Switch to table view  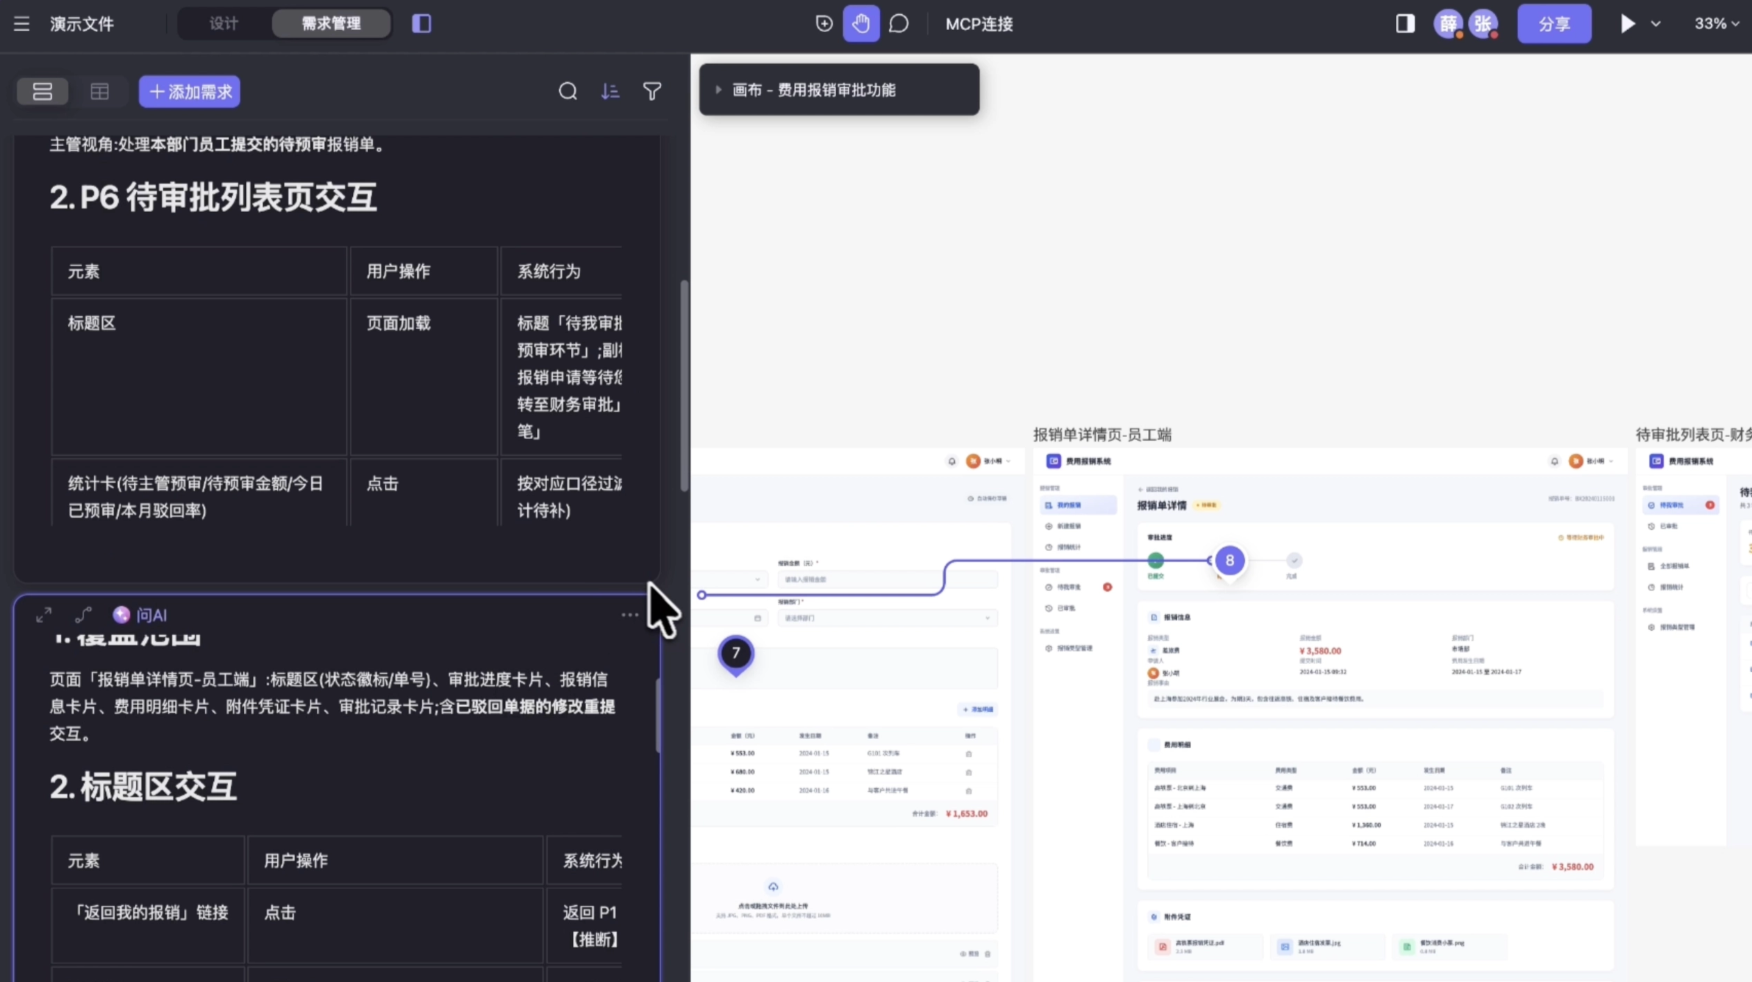pyautogui.click(x=99, y=92)
